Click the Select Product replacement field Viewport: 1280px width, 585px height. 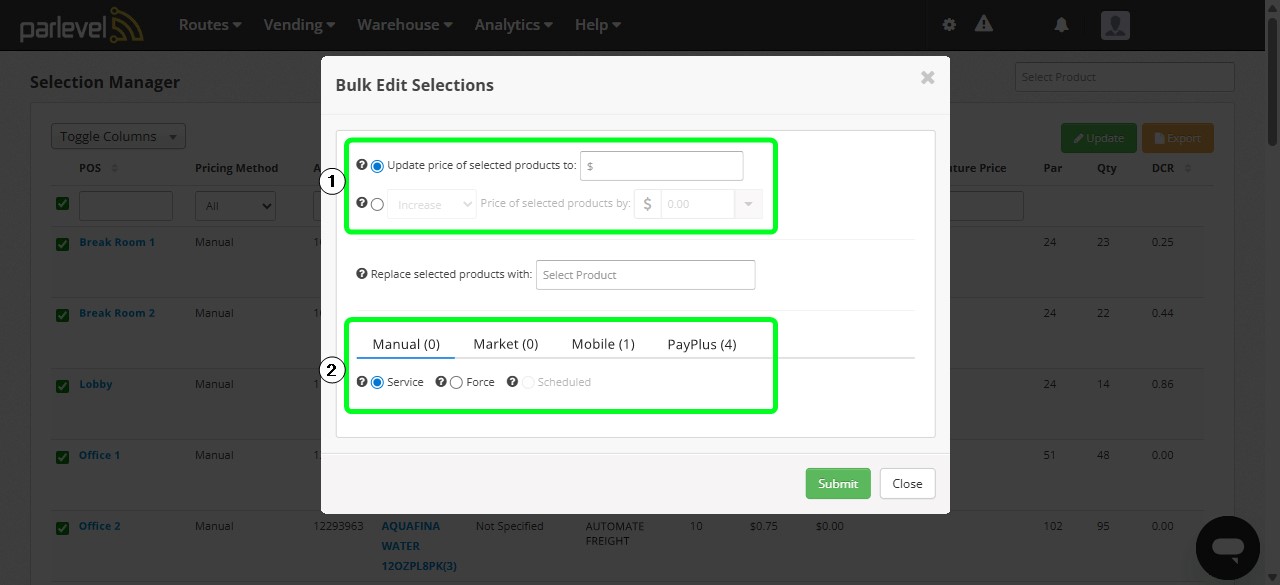[645, 274]
